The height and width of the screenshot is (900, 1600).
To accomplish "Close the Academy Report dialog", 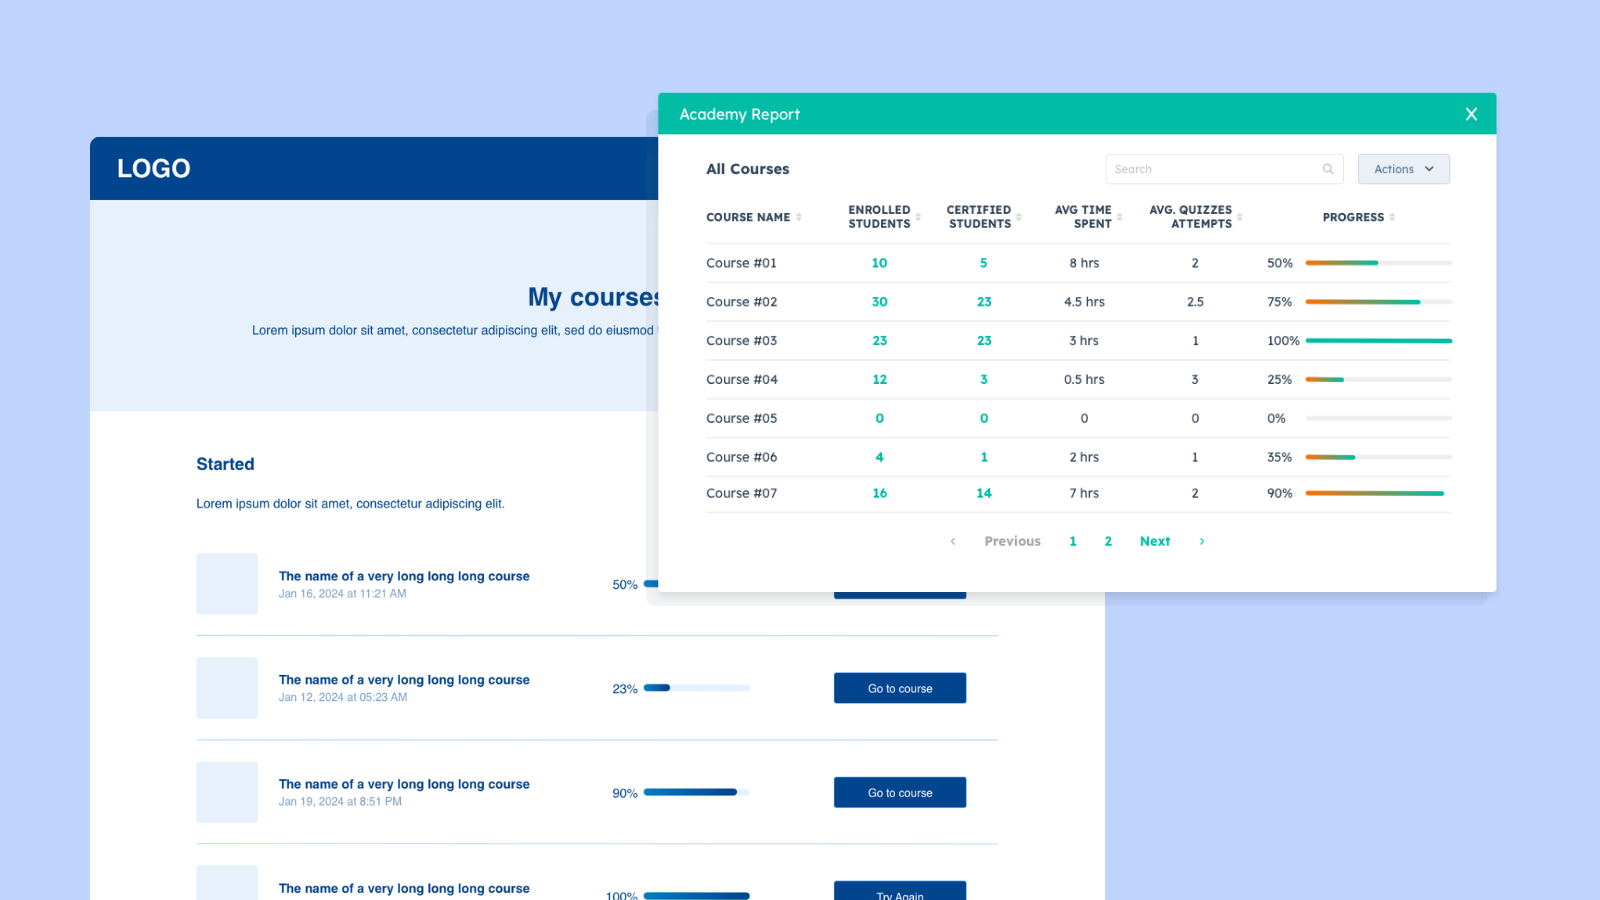I will pos(1471,114).
